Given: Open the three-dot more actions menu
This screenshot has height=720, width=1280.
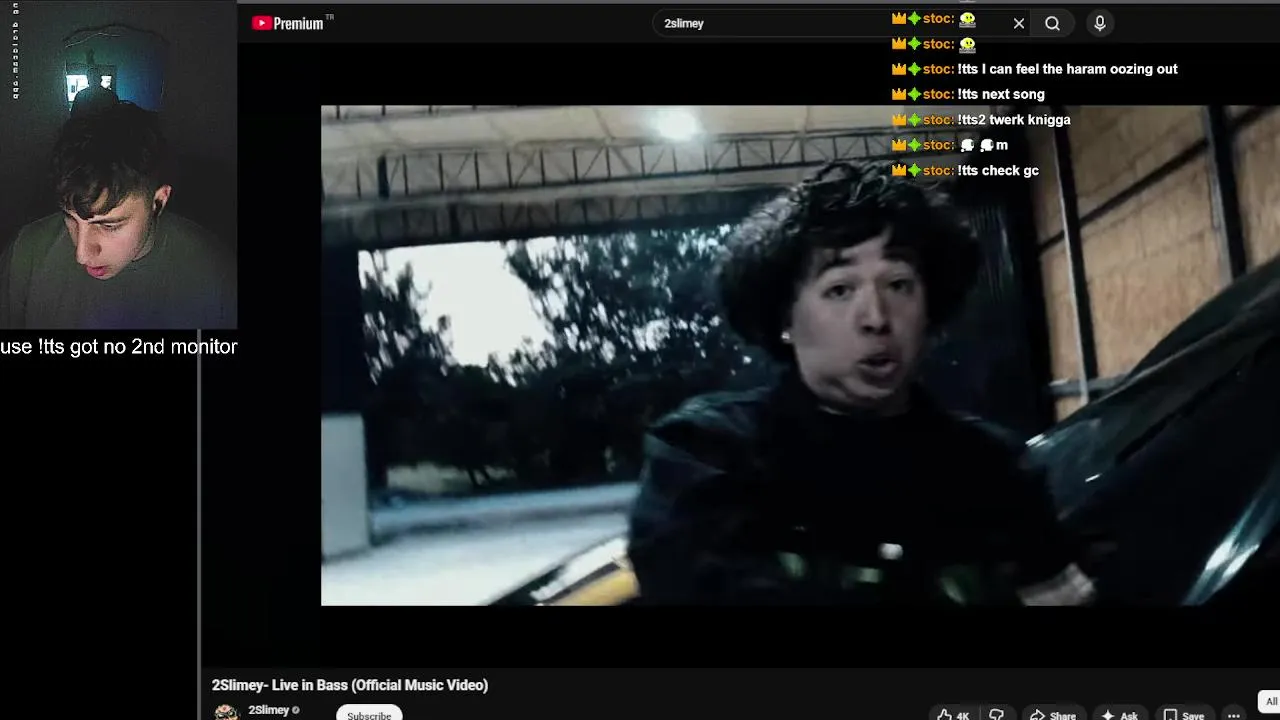Looking at the screenshot, I should pos(1234,714).
